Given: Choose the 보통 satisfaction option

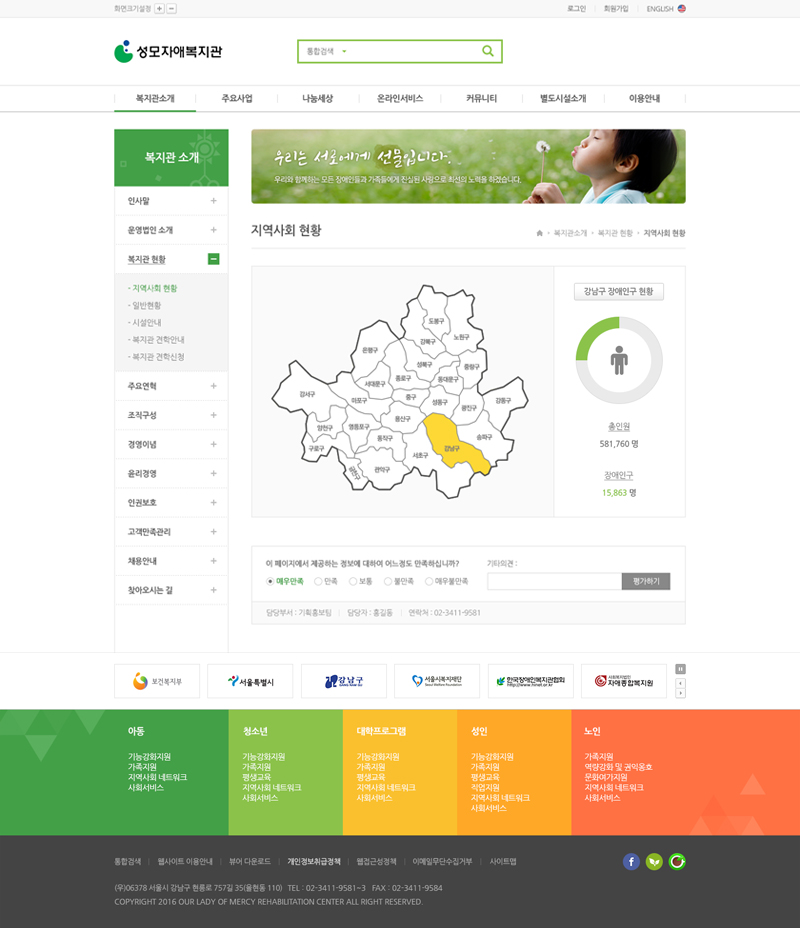Looking at the screenshot, I should tap(353, 581).
